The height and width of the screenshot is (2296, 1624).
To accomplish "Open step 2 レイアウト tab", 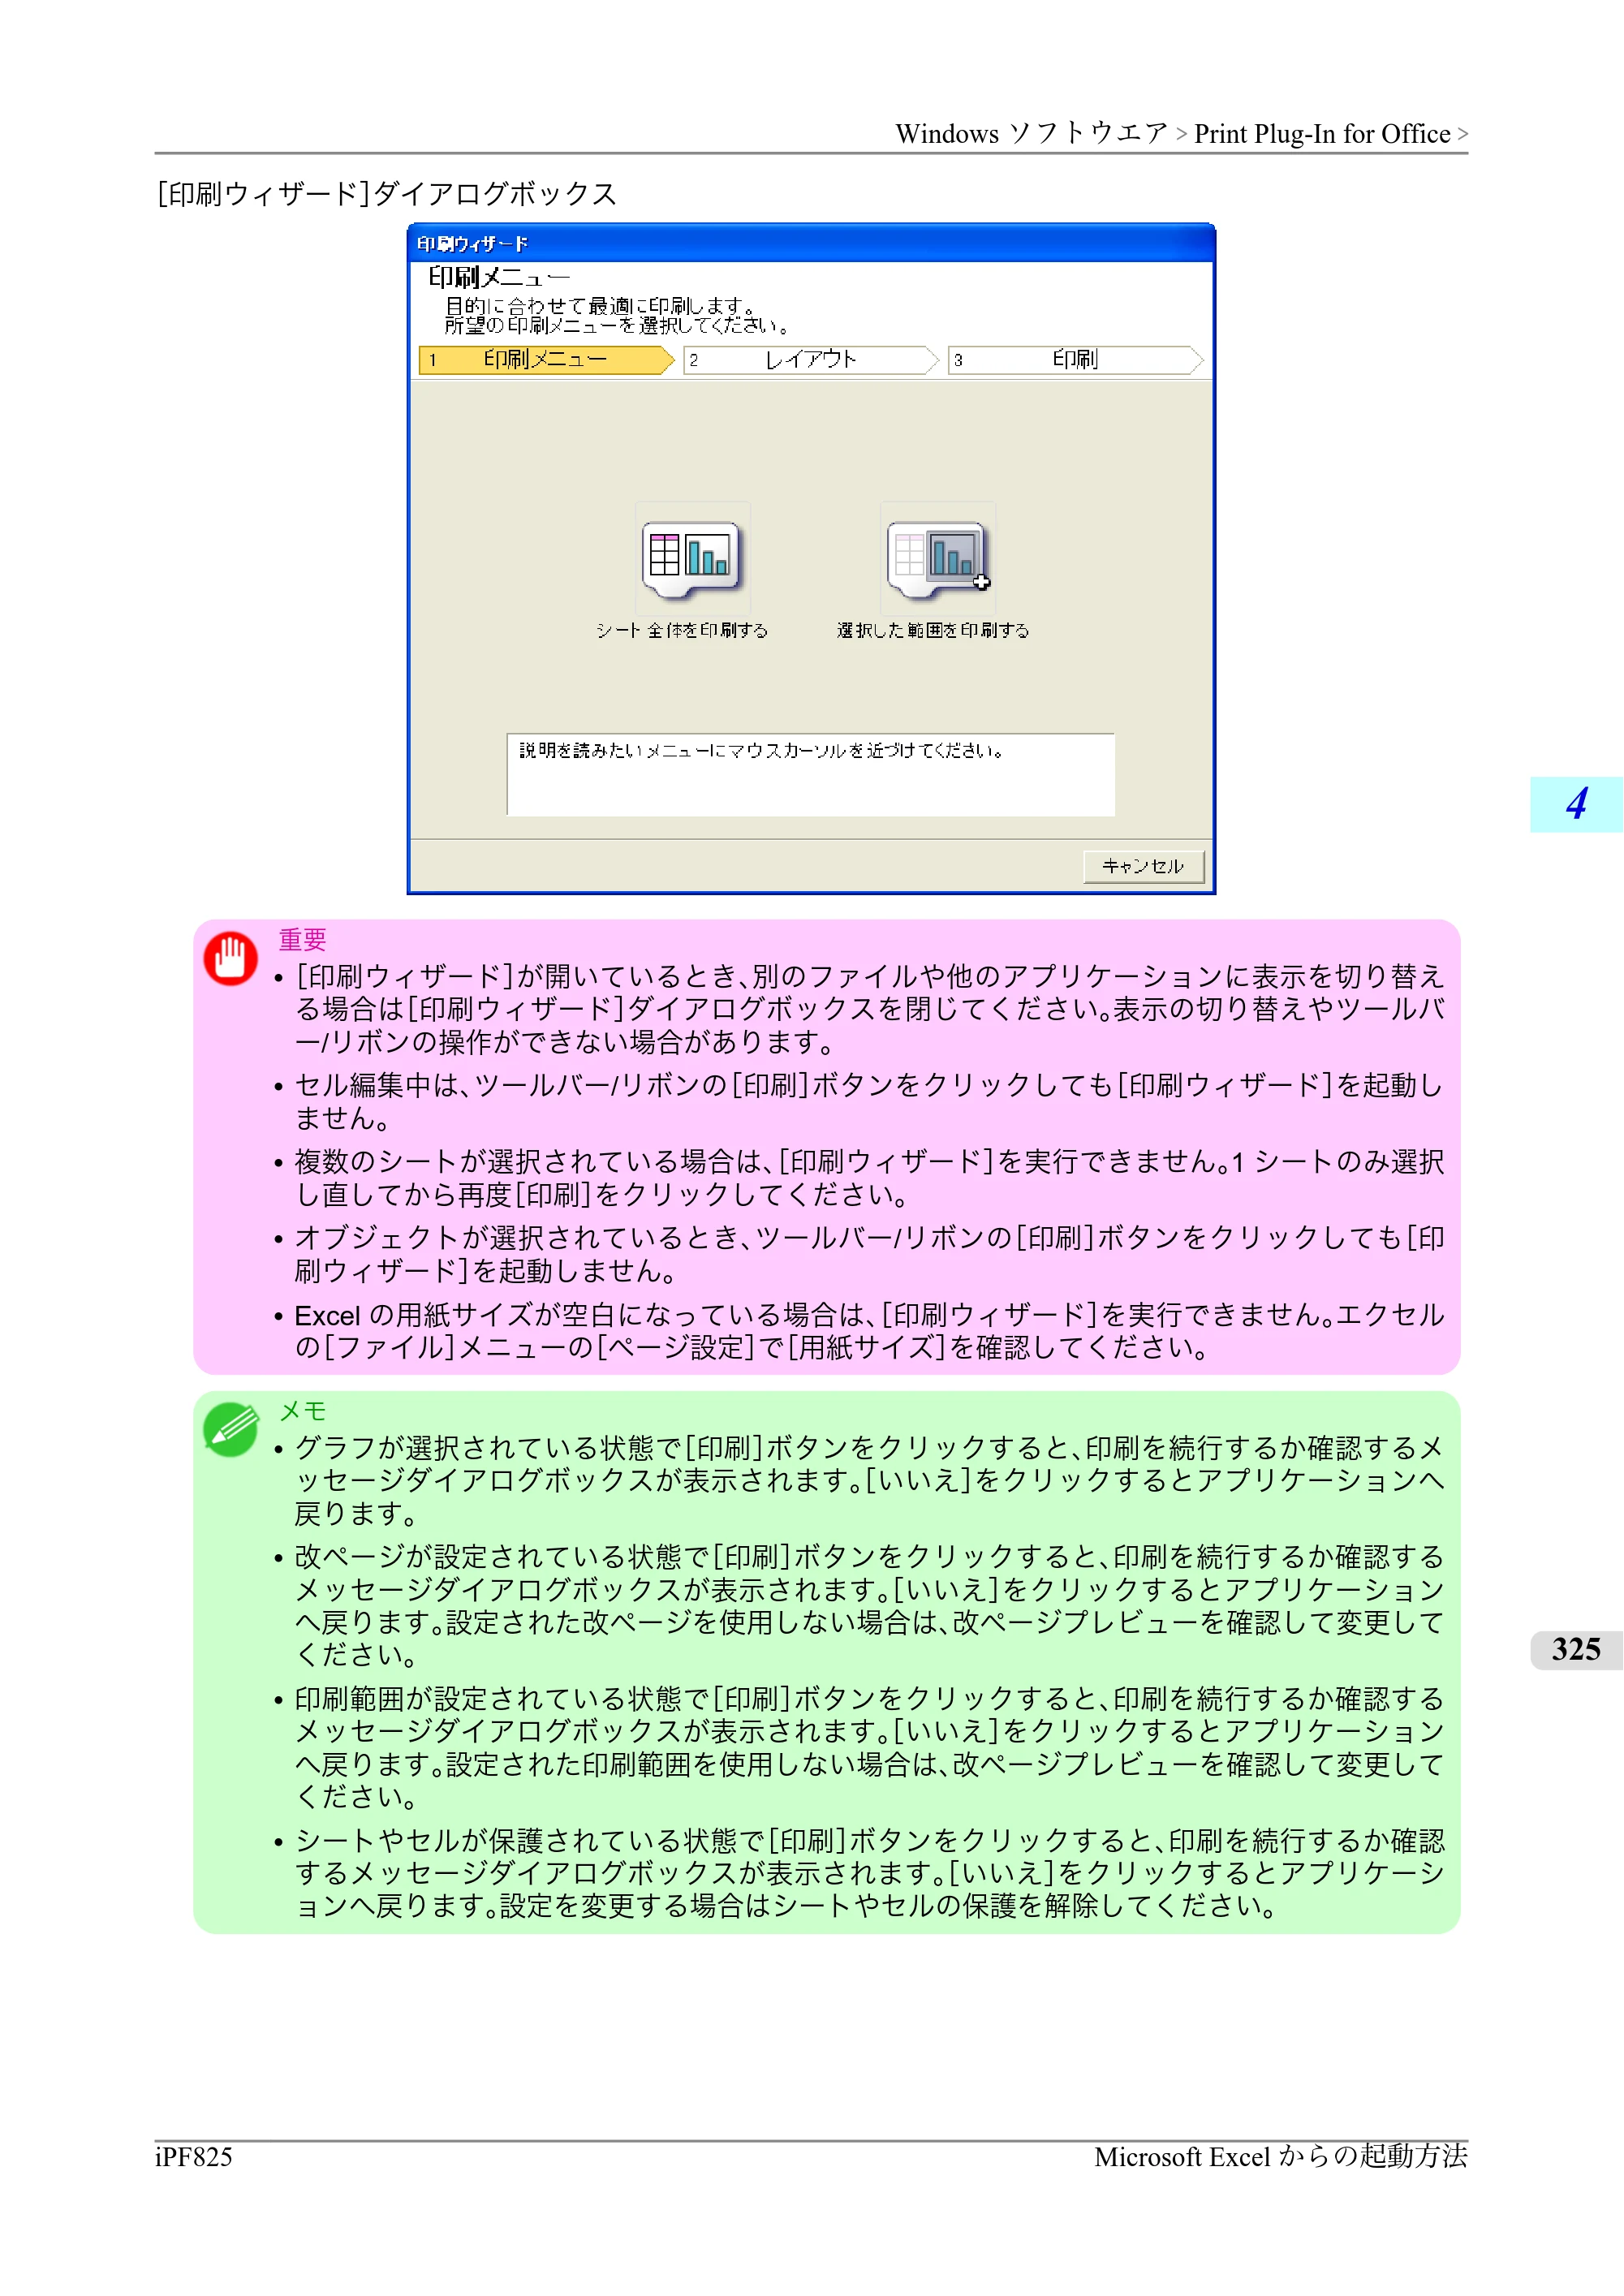I will click(811, 360).
